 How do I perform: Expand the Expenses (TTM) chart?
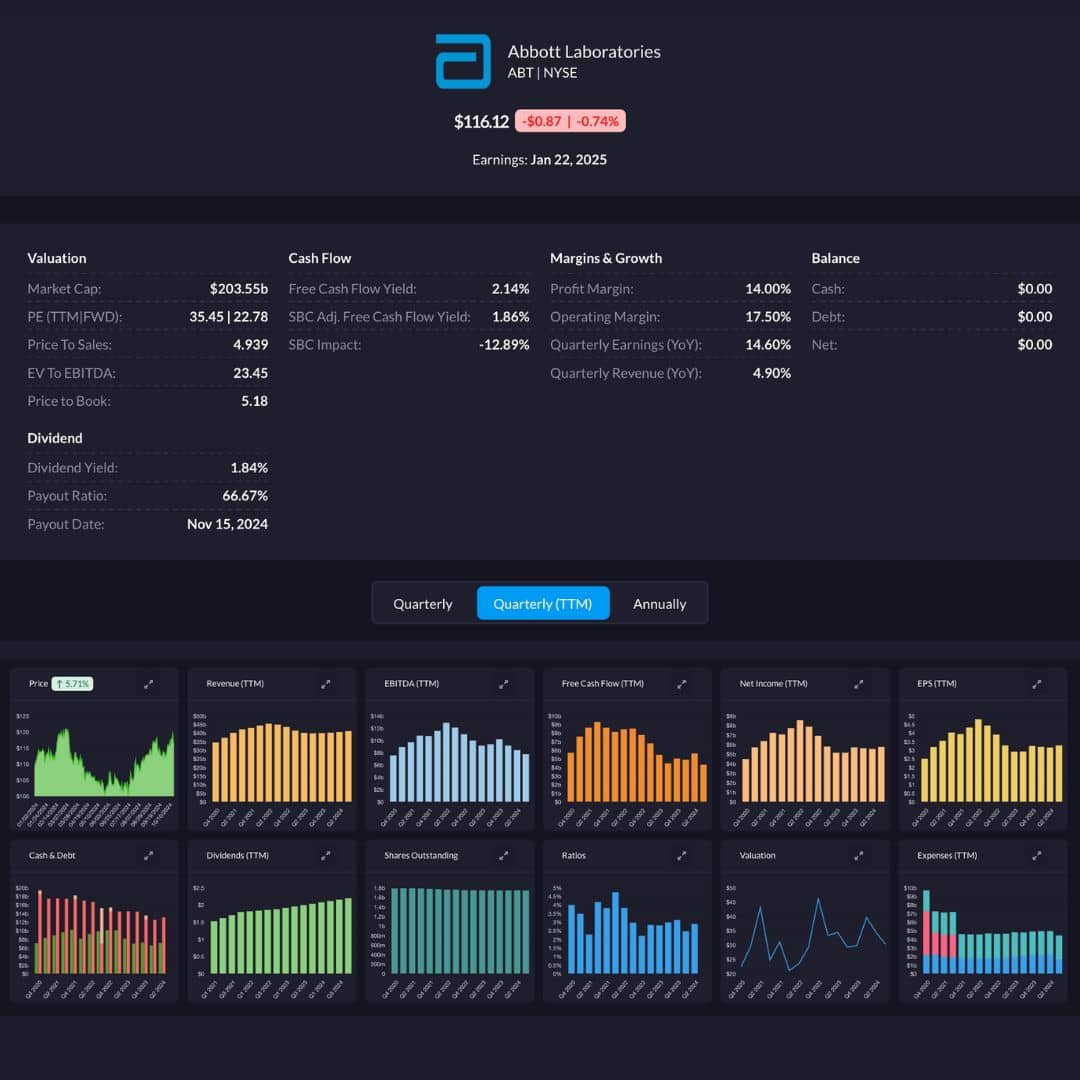pos(1037,855)
